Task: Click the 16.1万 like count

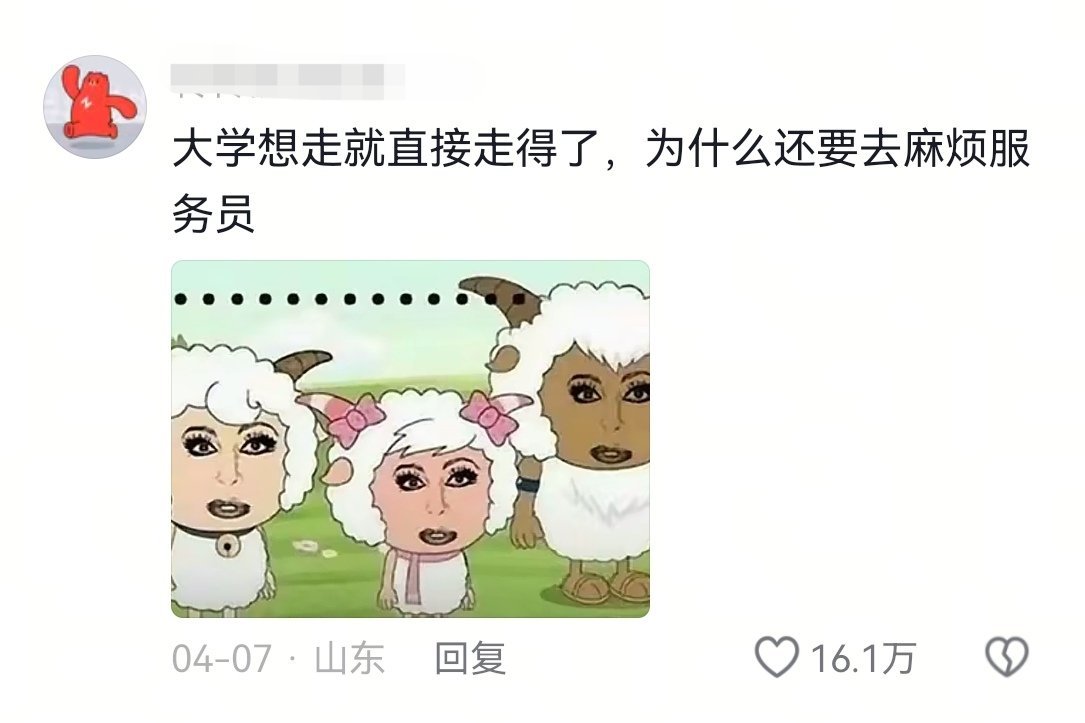Action: [x=863, y=659]
